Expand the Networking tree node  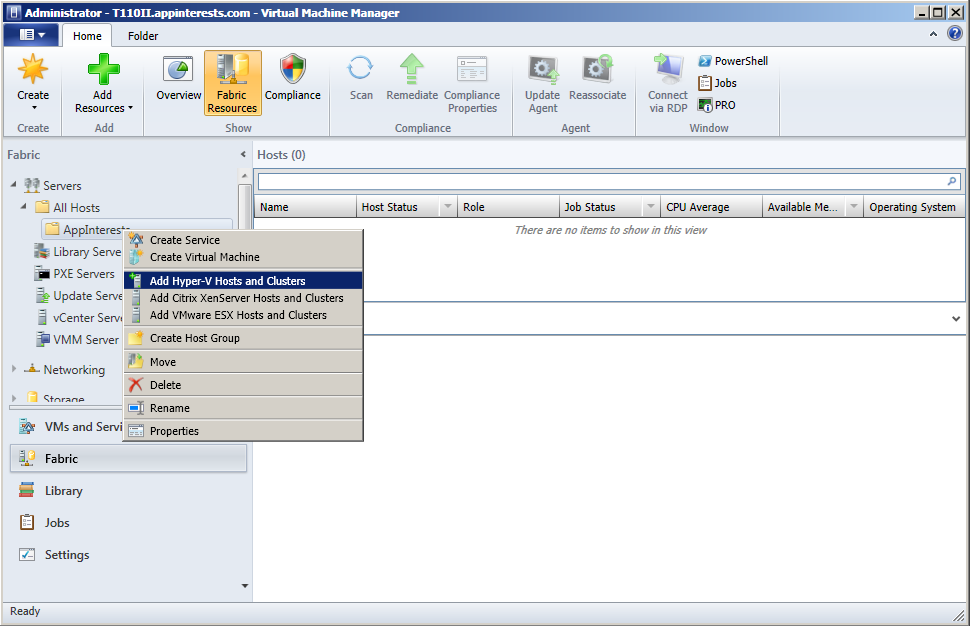14,369
